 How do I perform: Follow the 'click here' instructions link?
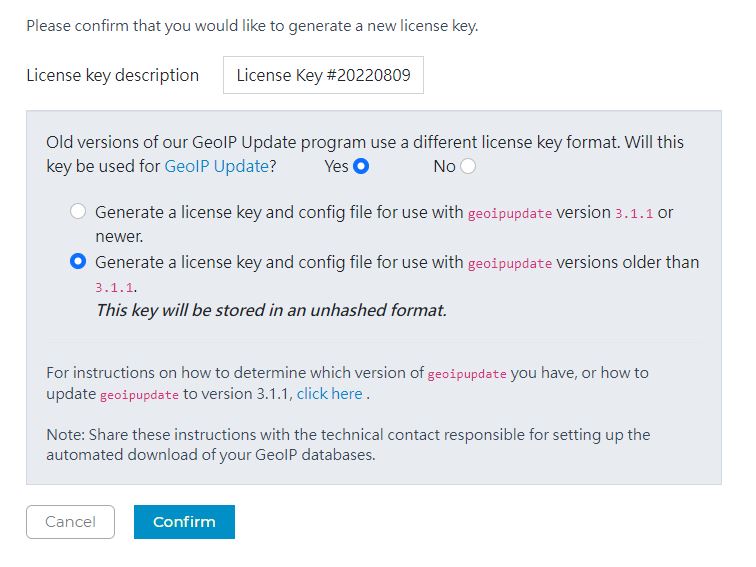click(329, 394)
